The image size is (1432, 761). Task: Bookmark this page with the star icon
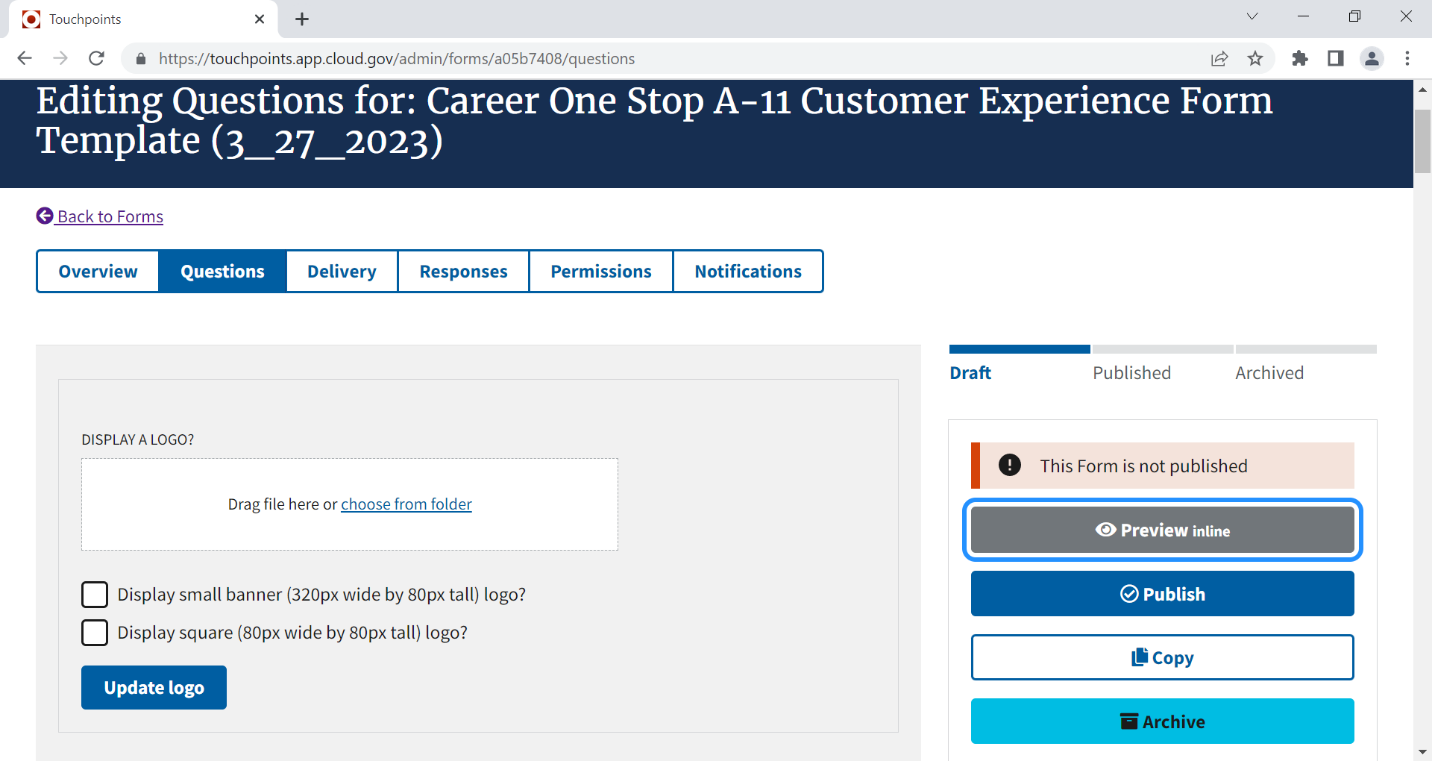1255,59
